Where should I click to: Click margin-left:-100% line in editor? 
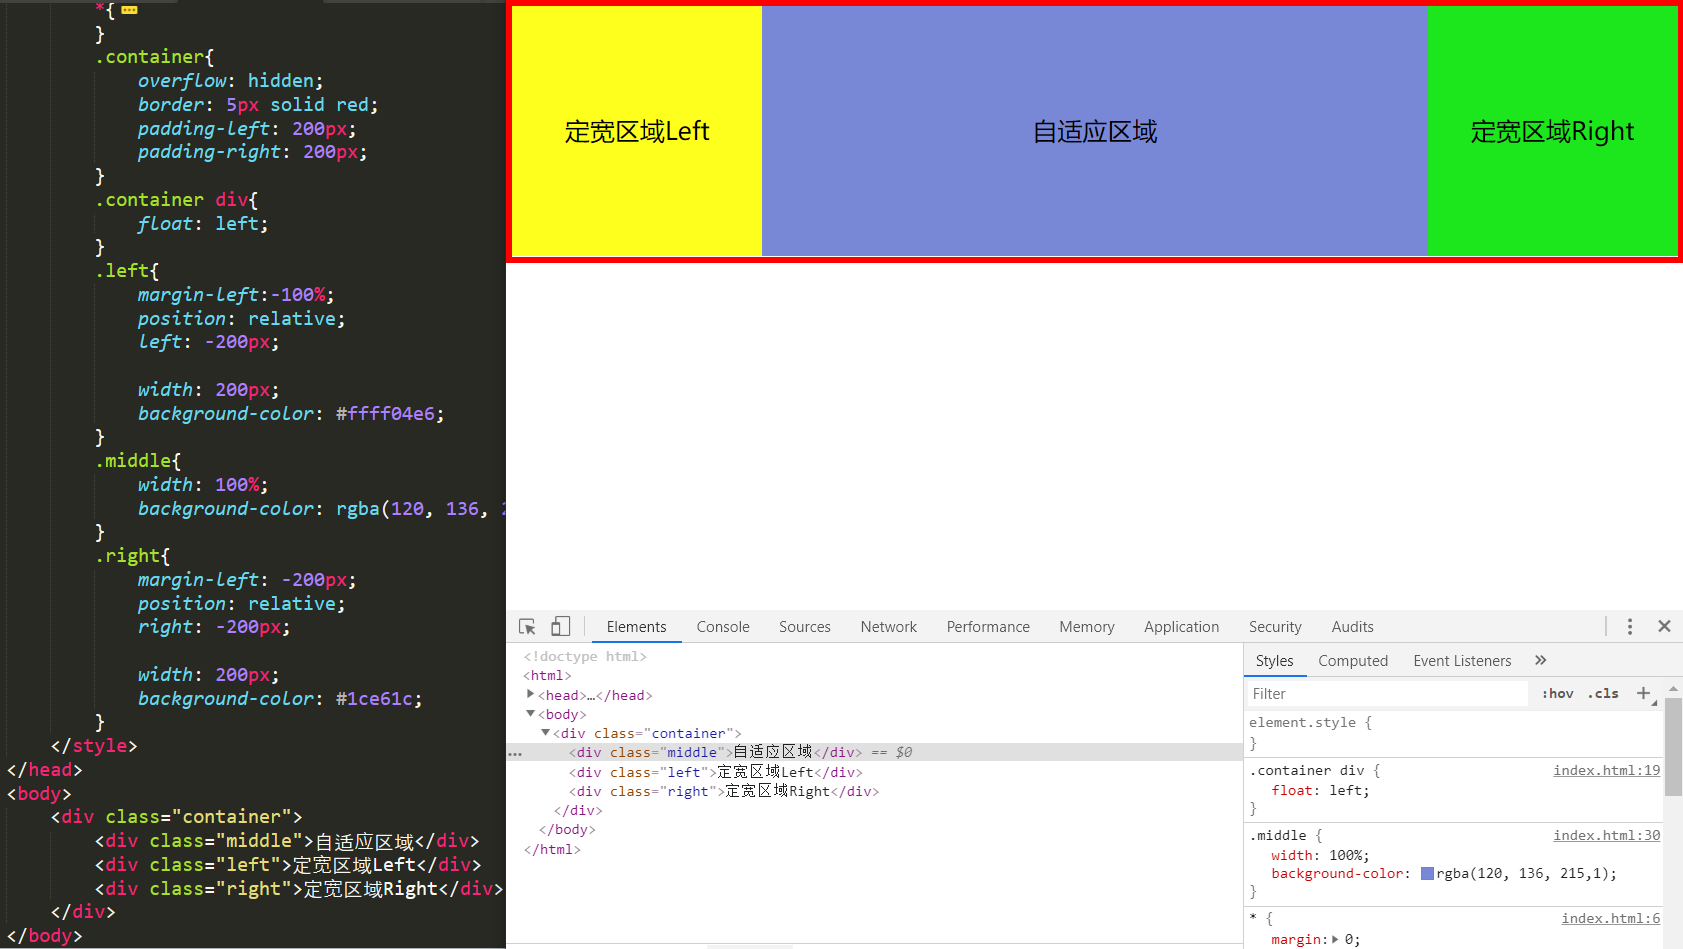tap(236, 295)
